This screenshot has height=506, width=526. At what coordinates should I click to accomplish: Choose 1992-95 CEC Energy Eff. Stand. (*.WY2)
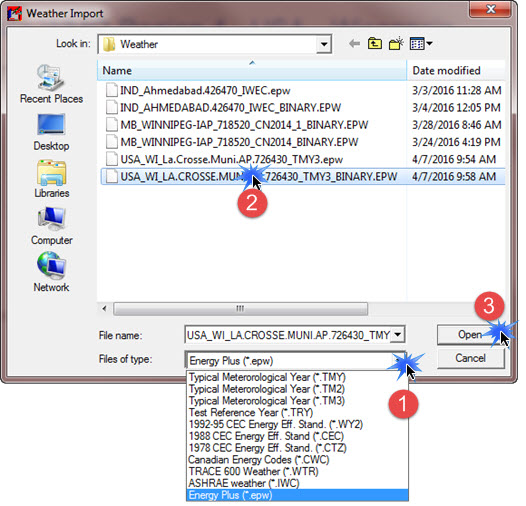[297, 424]
